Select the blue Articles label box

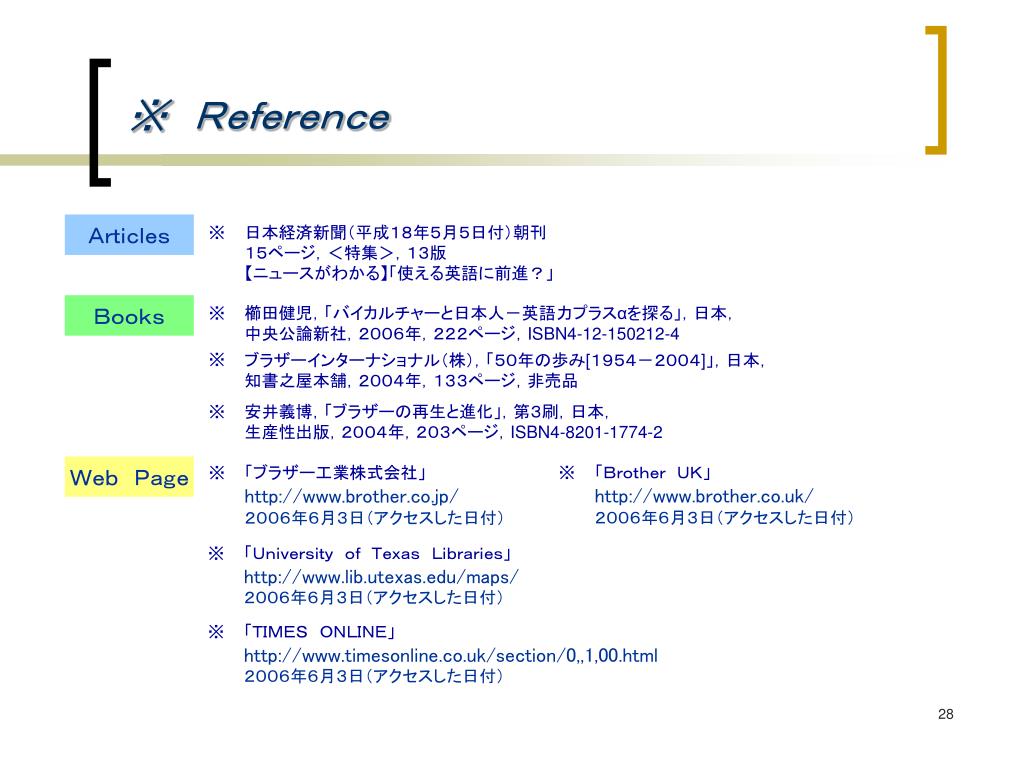click(x=129, y=234)
